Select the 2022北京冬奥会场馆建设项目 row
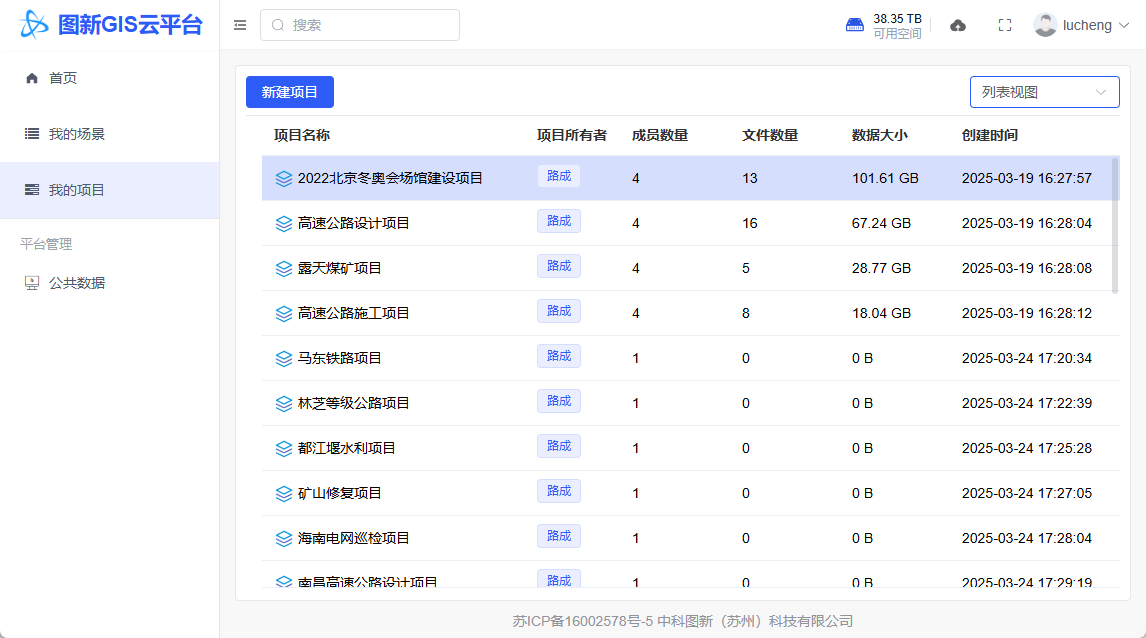Screen dimensions: 1146x638 [x=390, y=178]
